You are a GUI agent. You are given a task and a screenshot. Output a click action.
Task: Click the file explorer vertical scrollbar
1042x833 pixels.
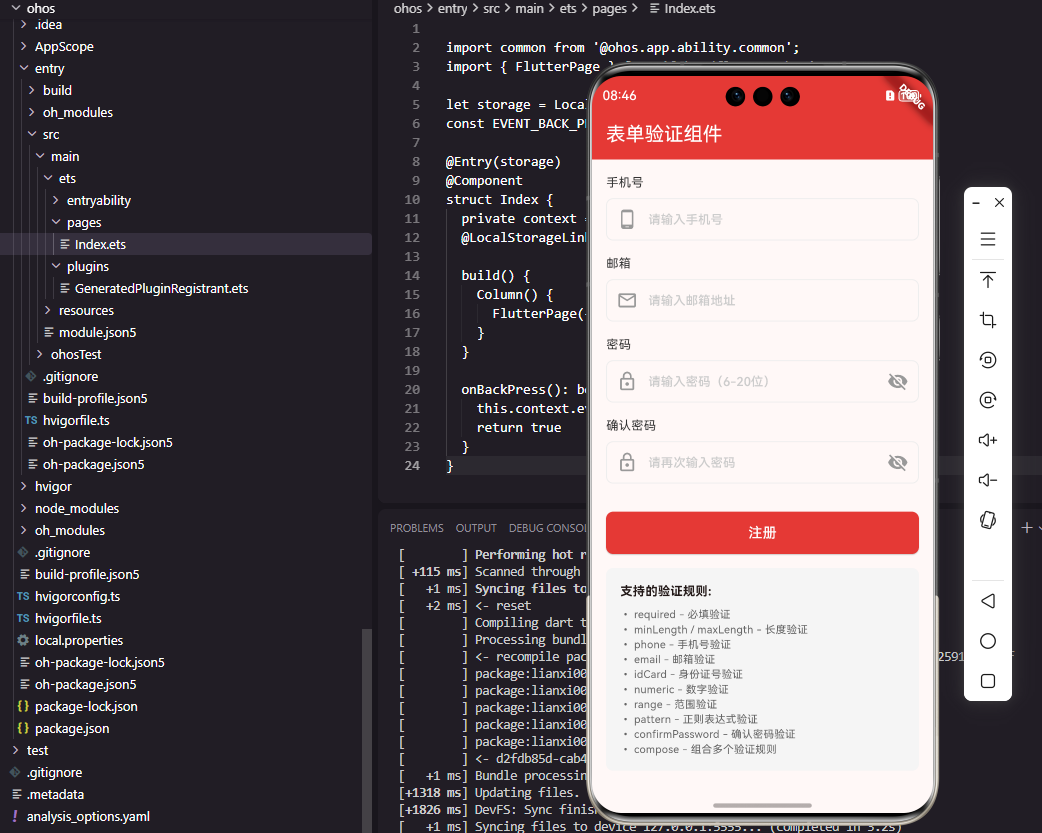pos(367,730)
